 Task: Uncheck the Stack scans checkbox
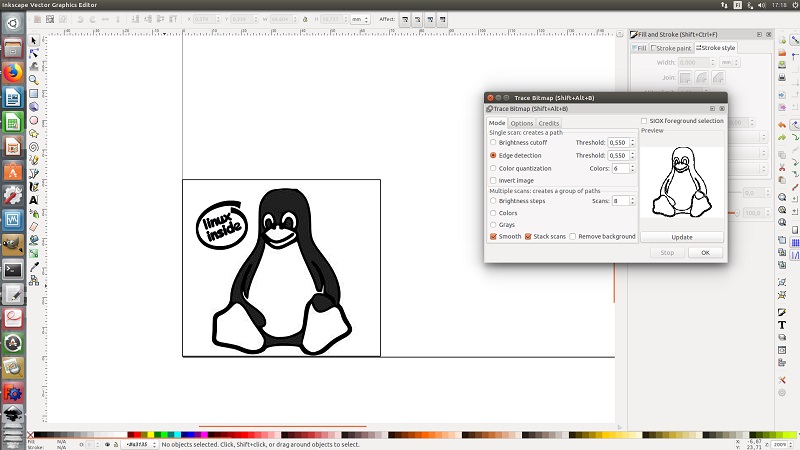pyautogui.click(x=528, y=236)
